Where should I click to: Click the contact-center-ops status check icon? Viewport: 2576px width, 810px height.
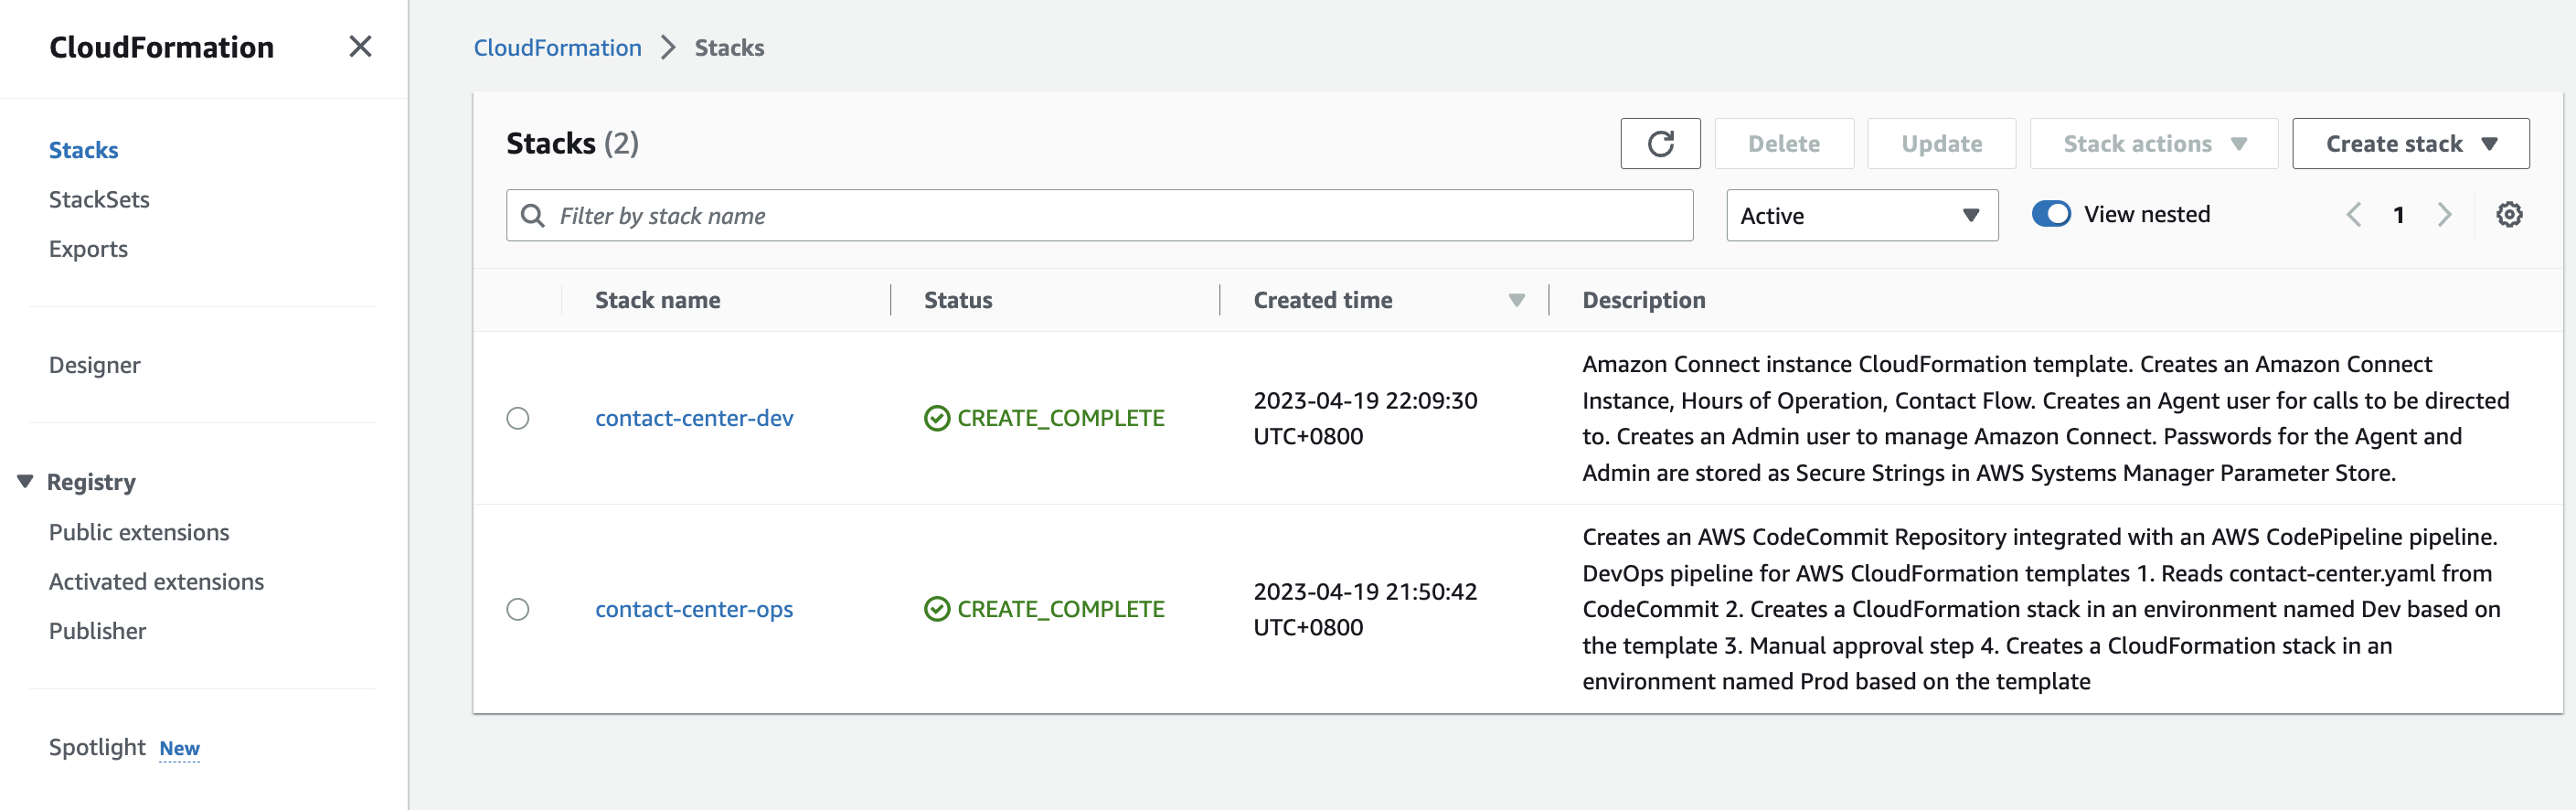click(x=937, y=609)
